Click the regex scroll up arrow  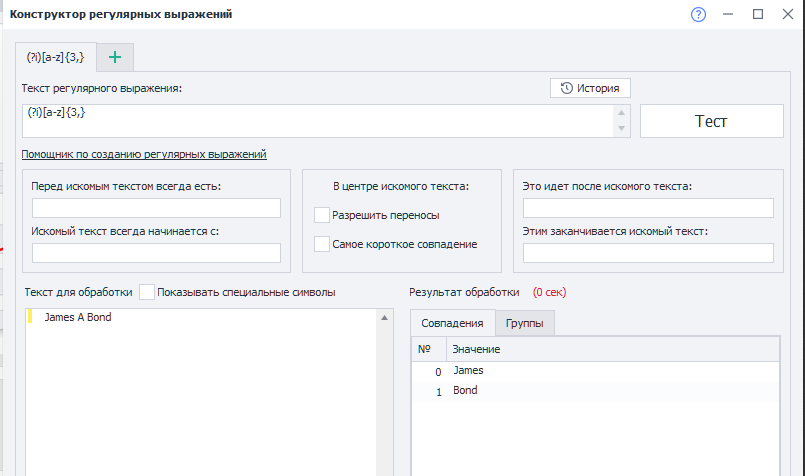[x=621, y=112]
